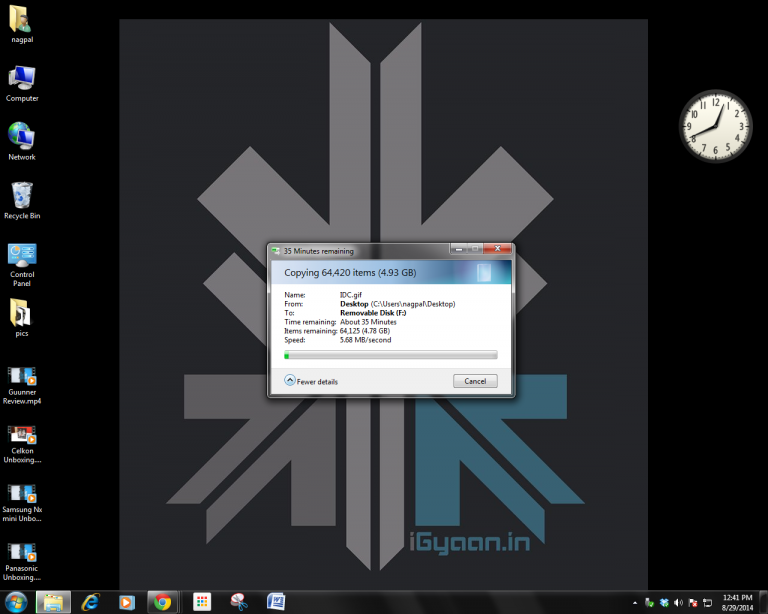
Task: Show hidden system tray icons
Action: [637, 602]
